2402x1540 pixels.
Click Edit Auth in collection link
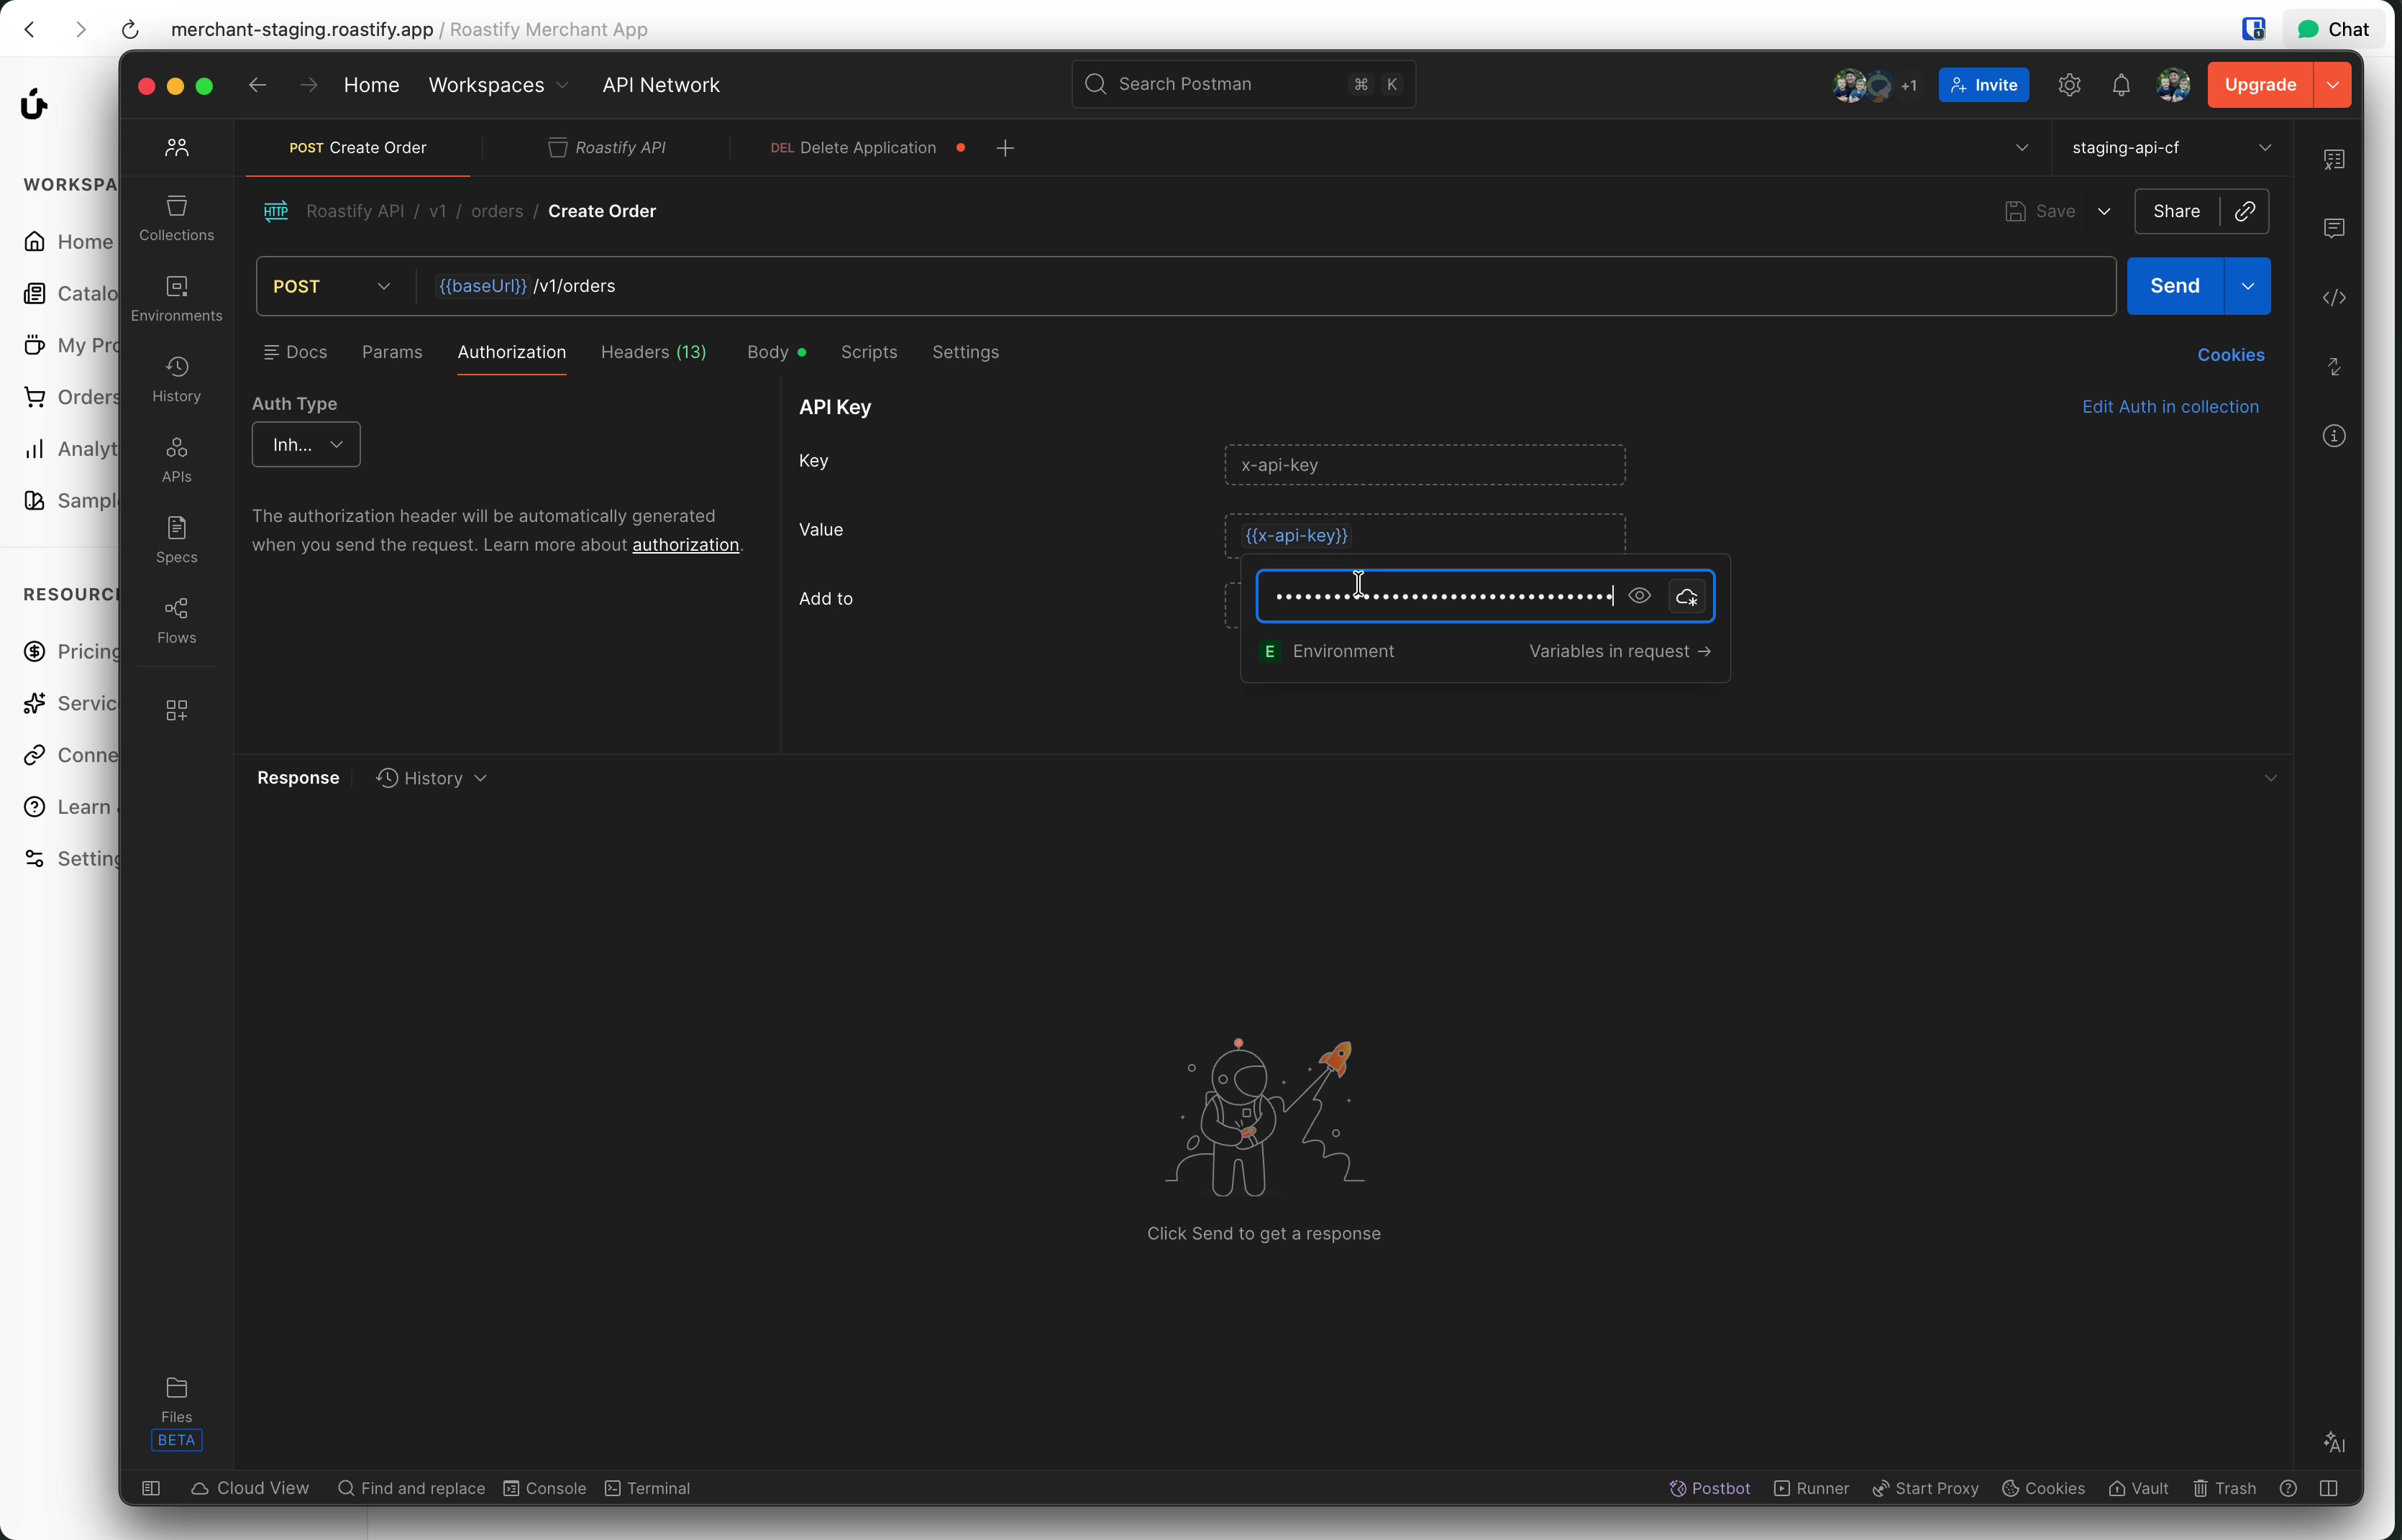pos(2169,407)
